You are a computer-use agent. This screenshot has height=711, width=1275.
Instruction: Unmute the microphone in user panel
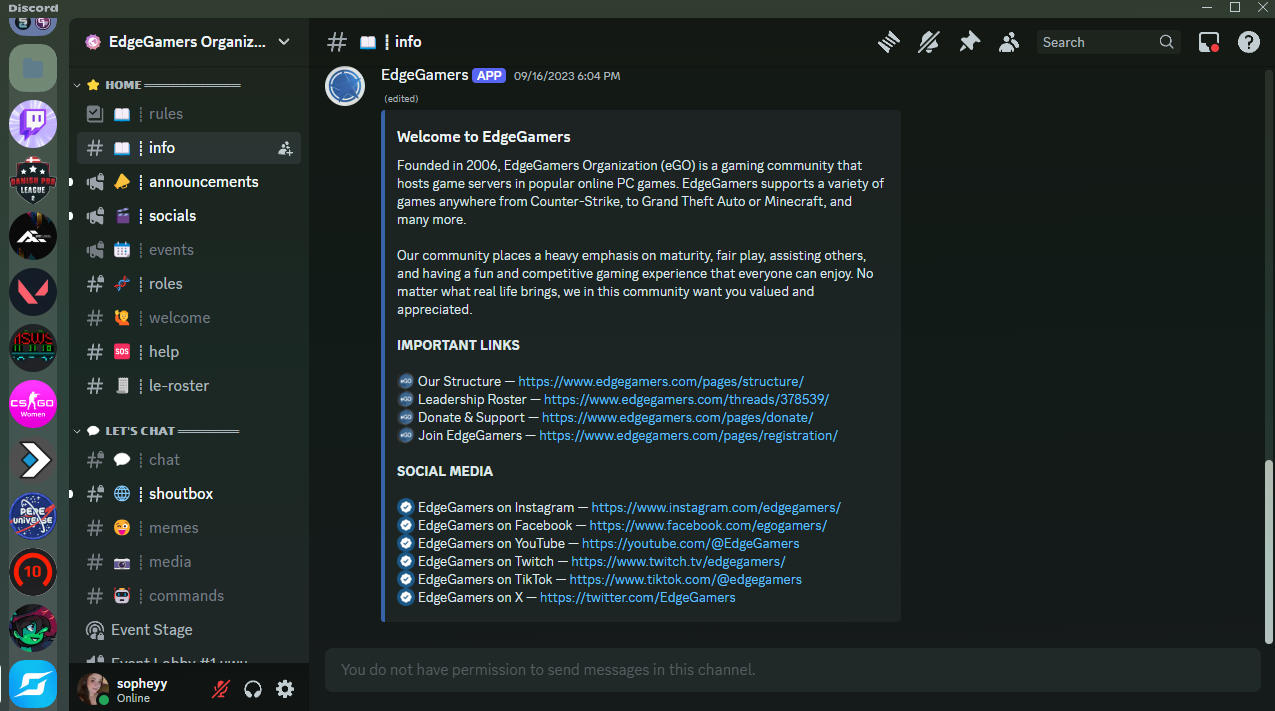click(x=221, y=689)
